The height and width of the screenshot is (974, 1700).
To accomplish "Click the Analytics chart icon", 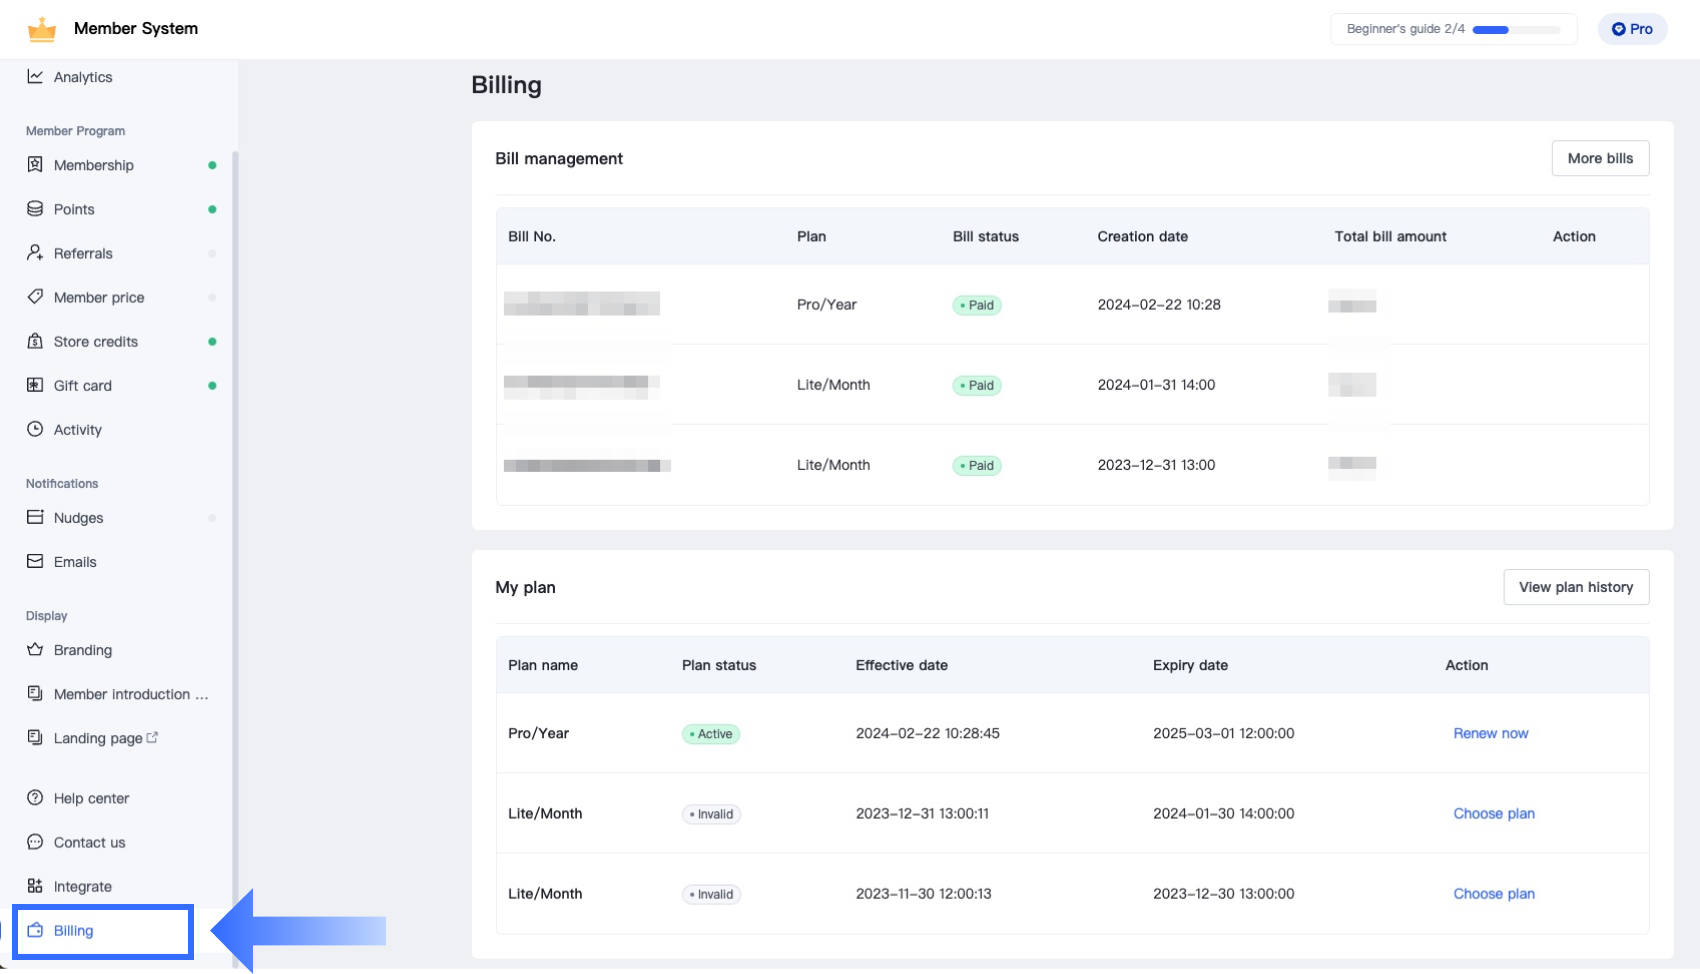I will [35, 77].
